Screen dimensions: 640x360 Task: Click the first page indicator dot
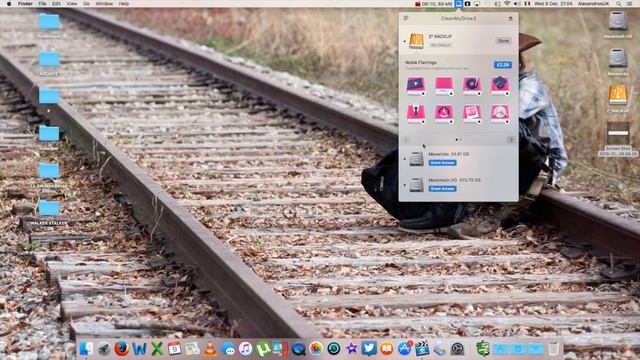pos(456,140)
